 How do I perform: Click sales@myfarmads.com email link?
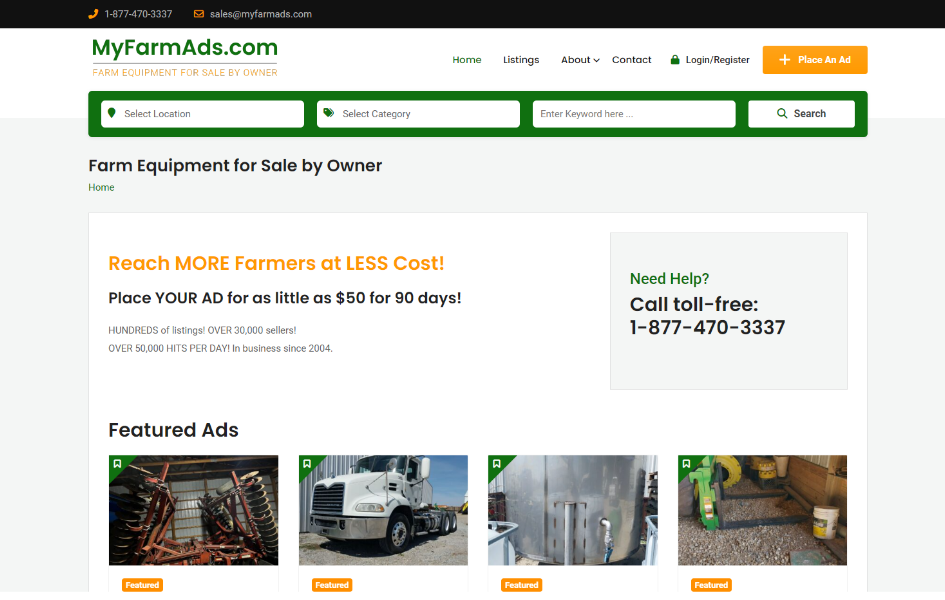point(261,14)
